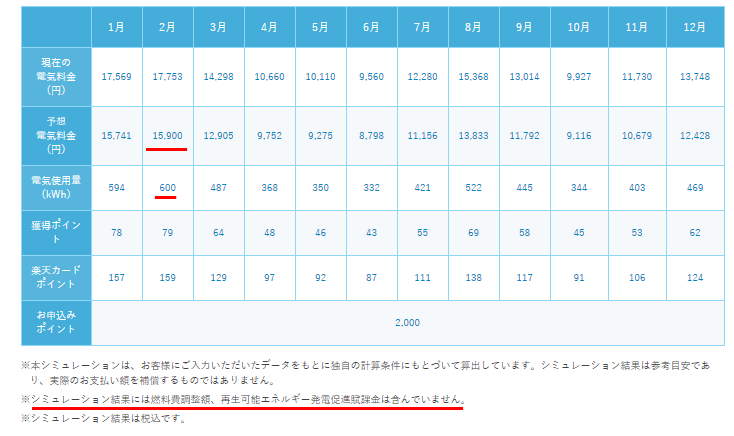734x436 pixels.
Task: Select the 4月 column header
Action: click(x=270, y=27)
